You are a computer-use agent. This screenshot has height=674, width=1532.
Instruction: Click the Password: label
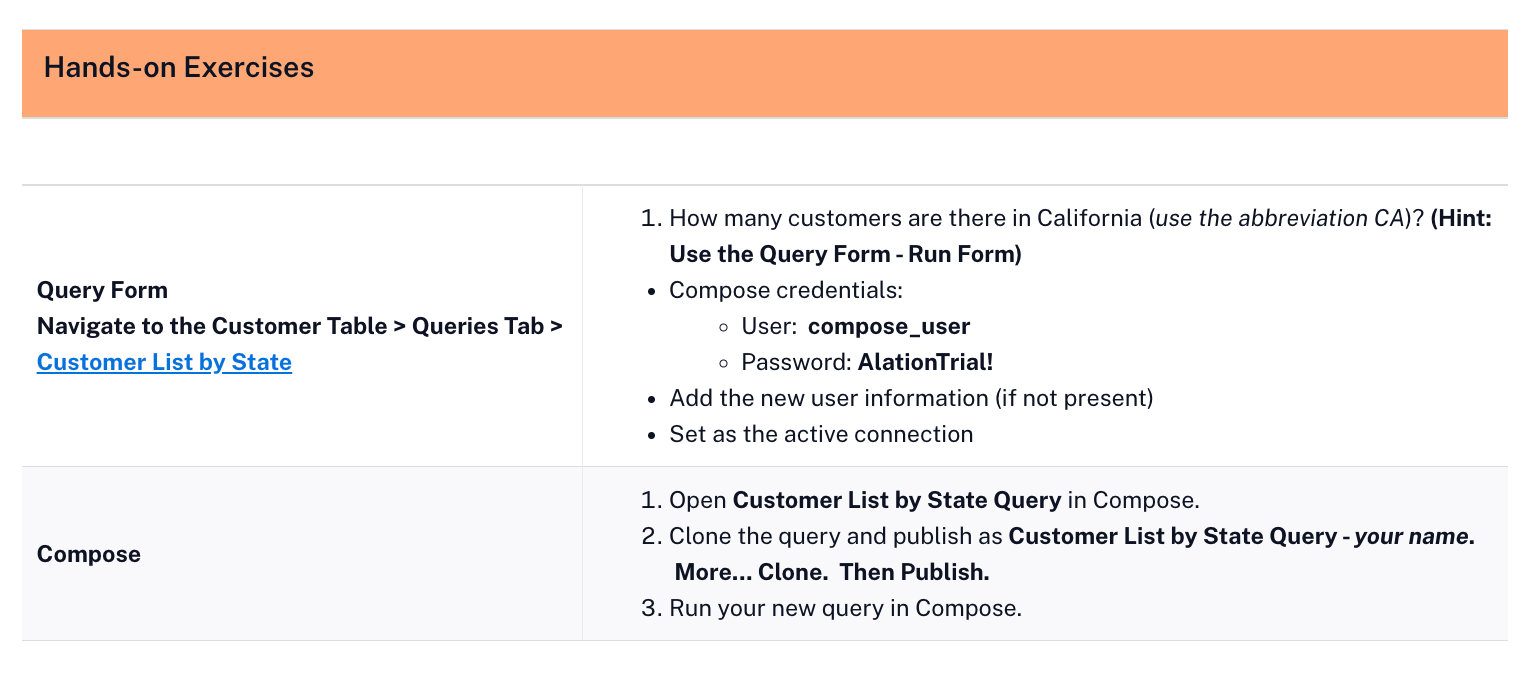(x=796, y=362)
